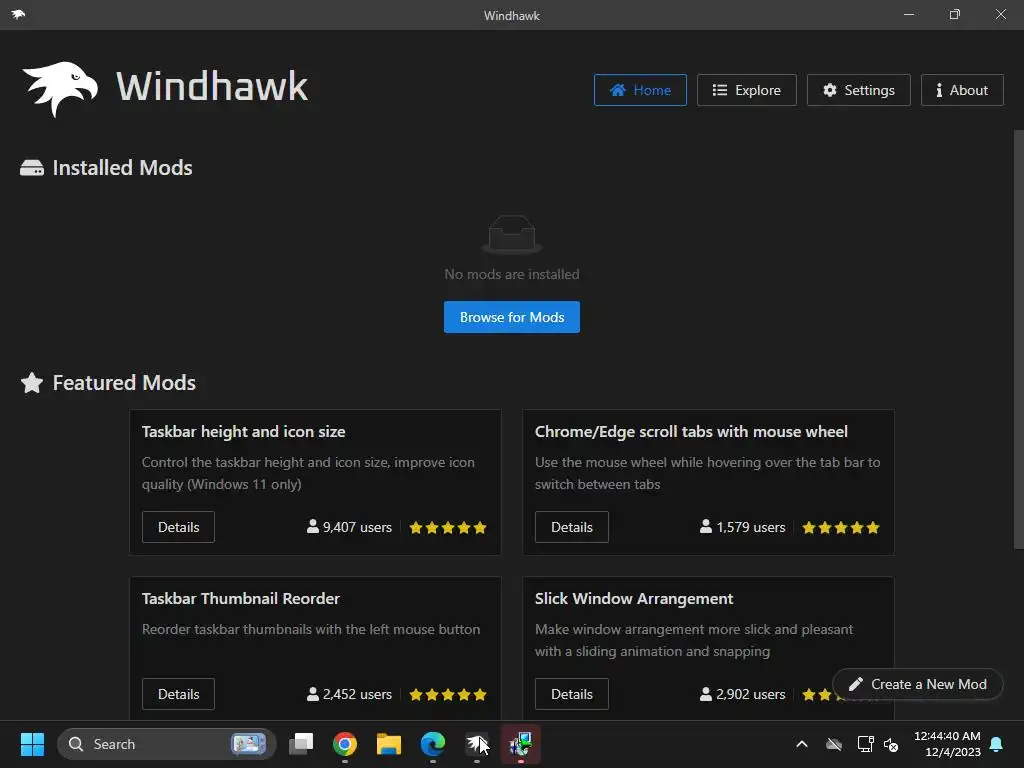The image size is (1024, 768).
Task: Click the user icon beside 2,452 users
Action: pyautogui.click(x=313, y=694)
